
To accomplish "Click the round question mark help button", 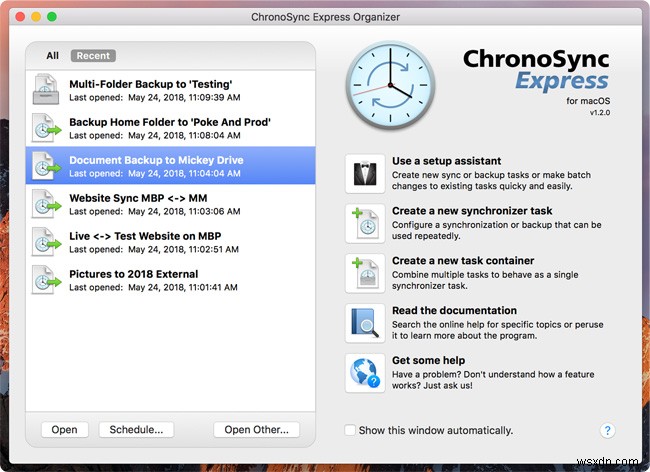I will [607, 431].
